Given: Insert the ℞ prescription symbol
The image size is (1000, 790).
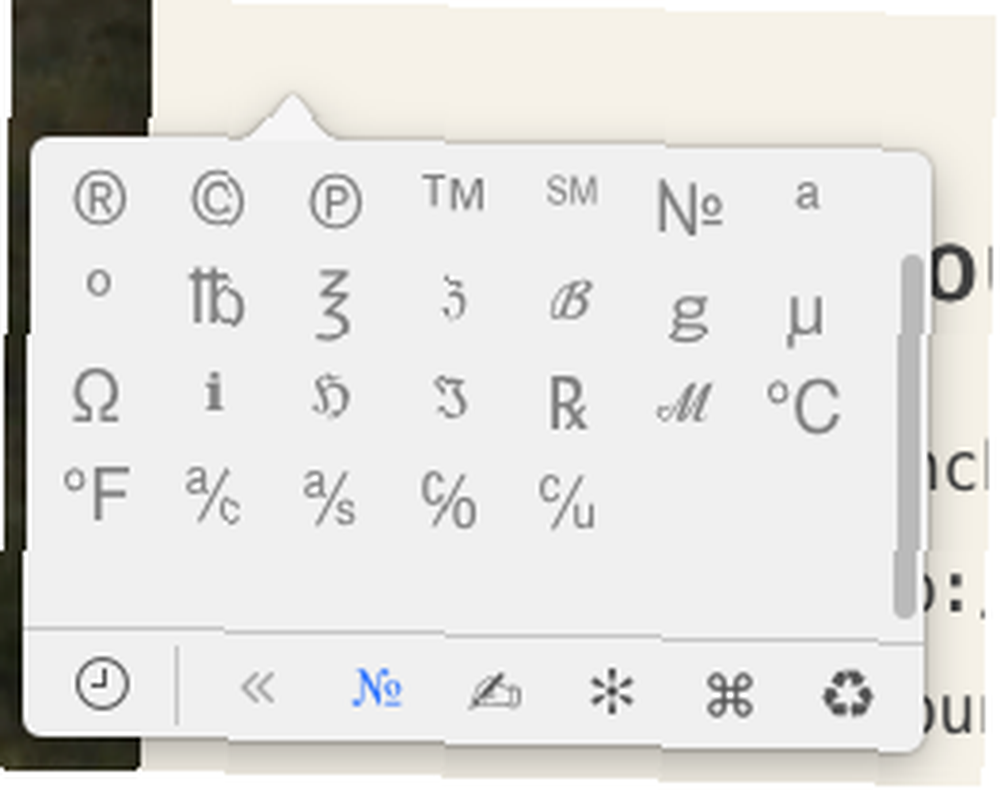Looking at the screenshot, I should tap(568, 403).
